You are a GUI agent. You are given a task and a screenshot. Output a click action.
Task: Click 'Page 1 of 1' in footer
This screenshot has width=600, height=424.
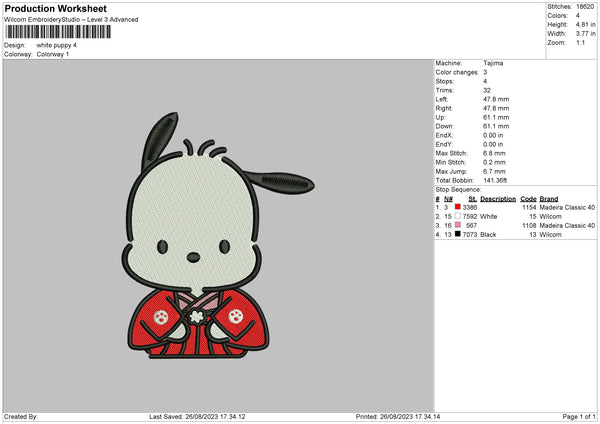tap(579, 417)
